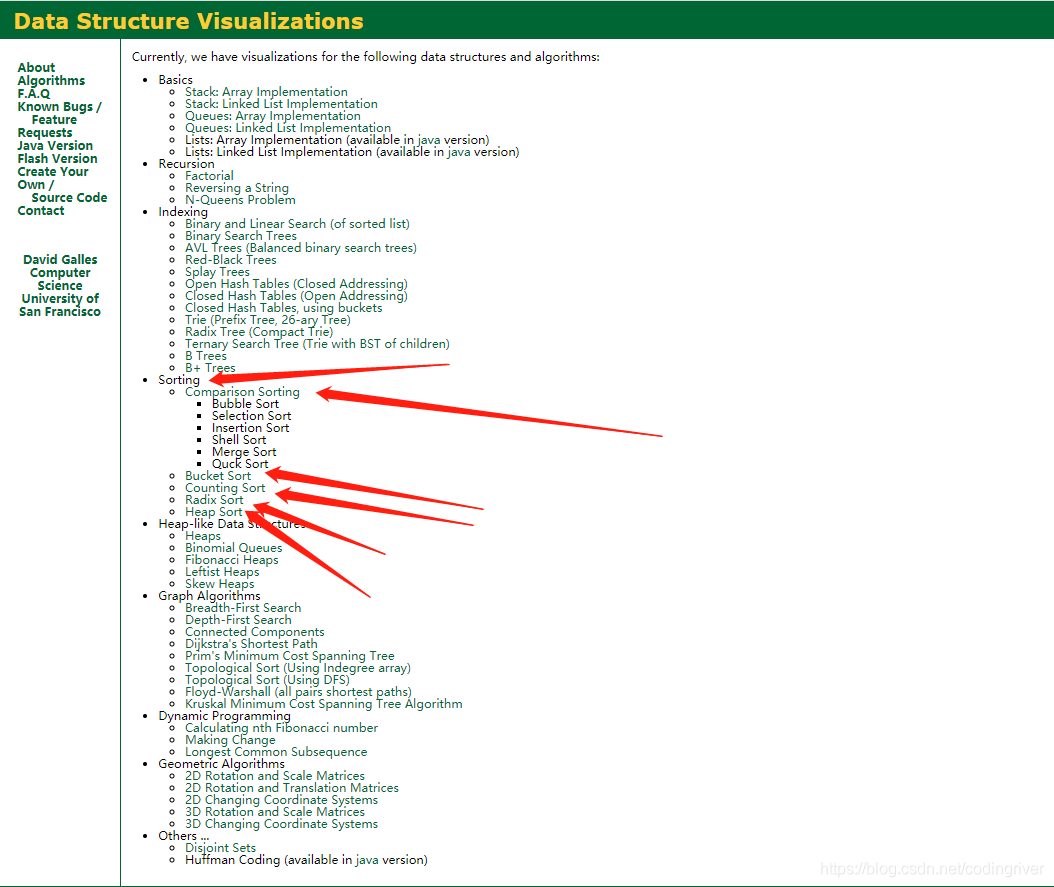1054x887 pixels.
Task: Open Create Your Own / Source Code
Action: point(62,185)
